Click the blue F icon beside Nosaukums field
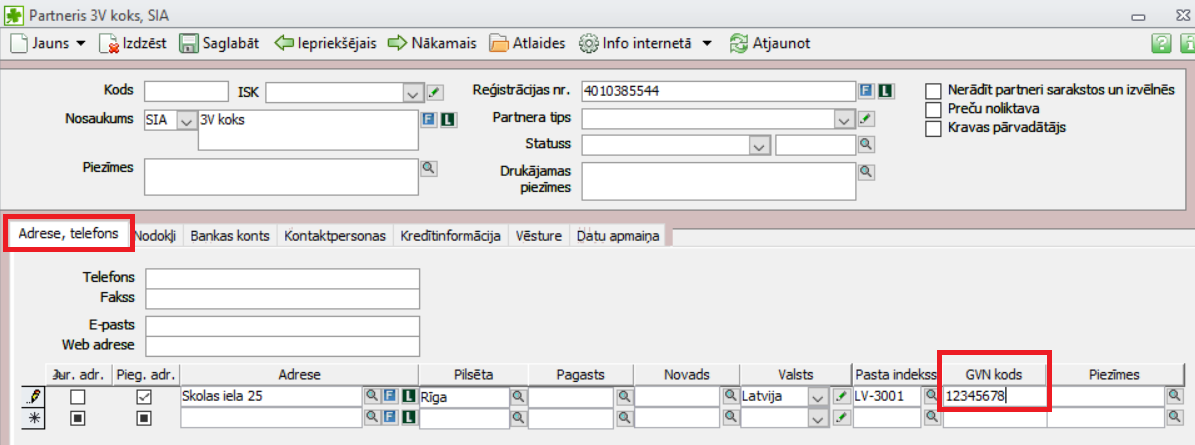The height and width of the screenshot is (445, 1195). coord(429,120)
